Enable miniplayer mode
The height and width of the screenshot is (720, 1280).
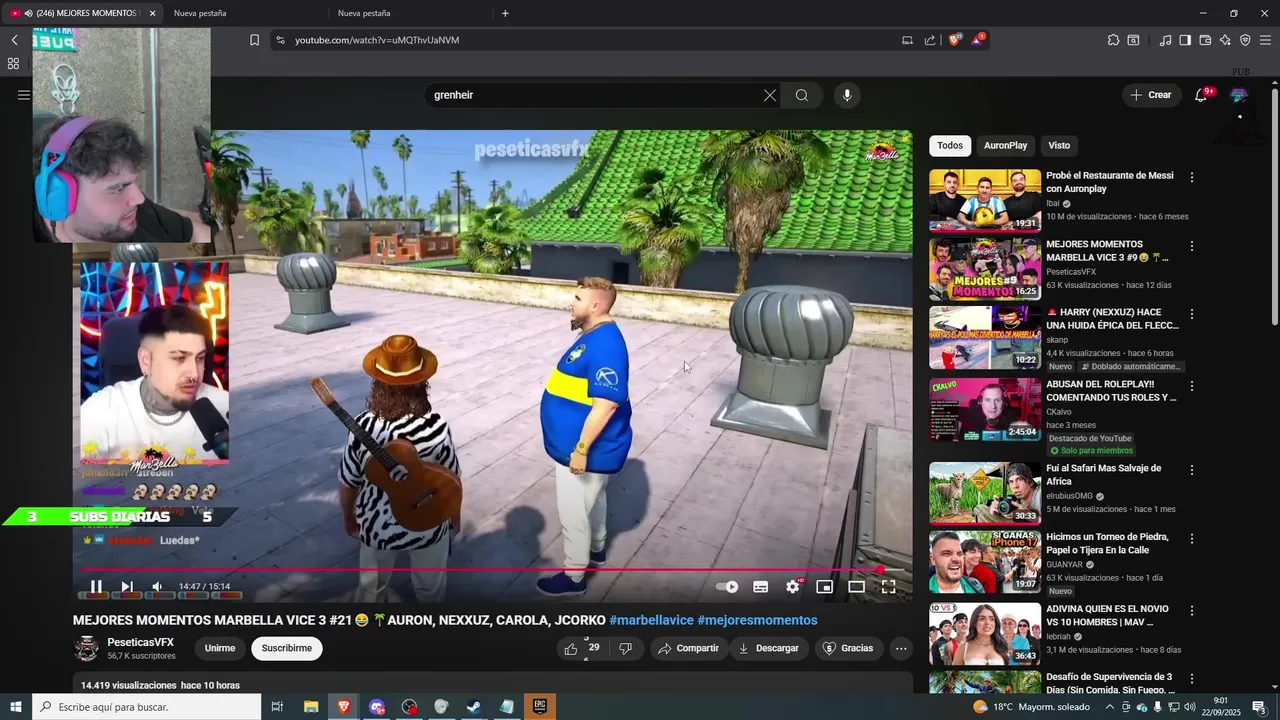pos(825,587)
